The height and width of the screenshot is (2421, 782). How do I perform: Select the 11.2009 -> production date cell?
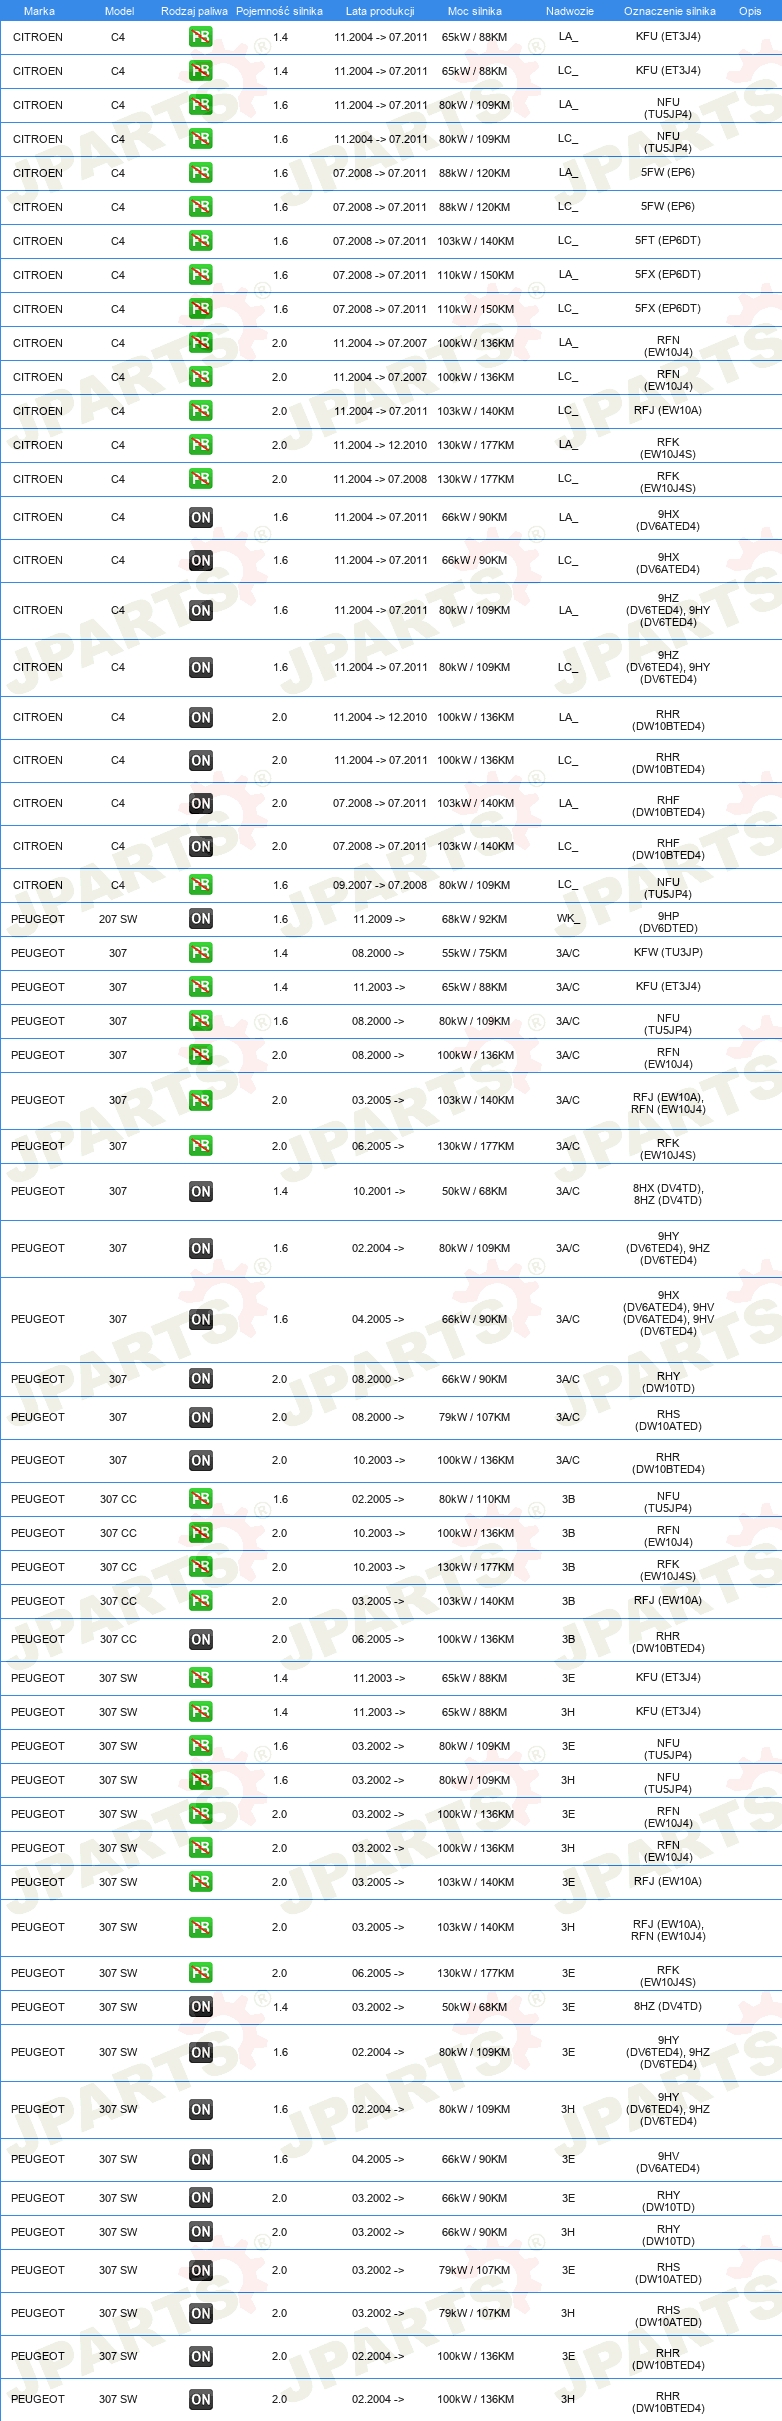pos(378,919)
